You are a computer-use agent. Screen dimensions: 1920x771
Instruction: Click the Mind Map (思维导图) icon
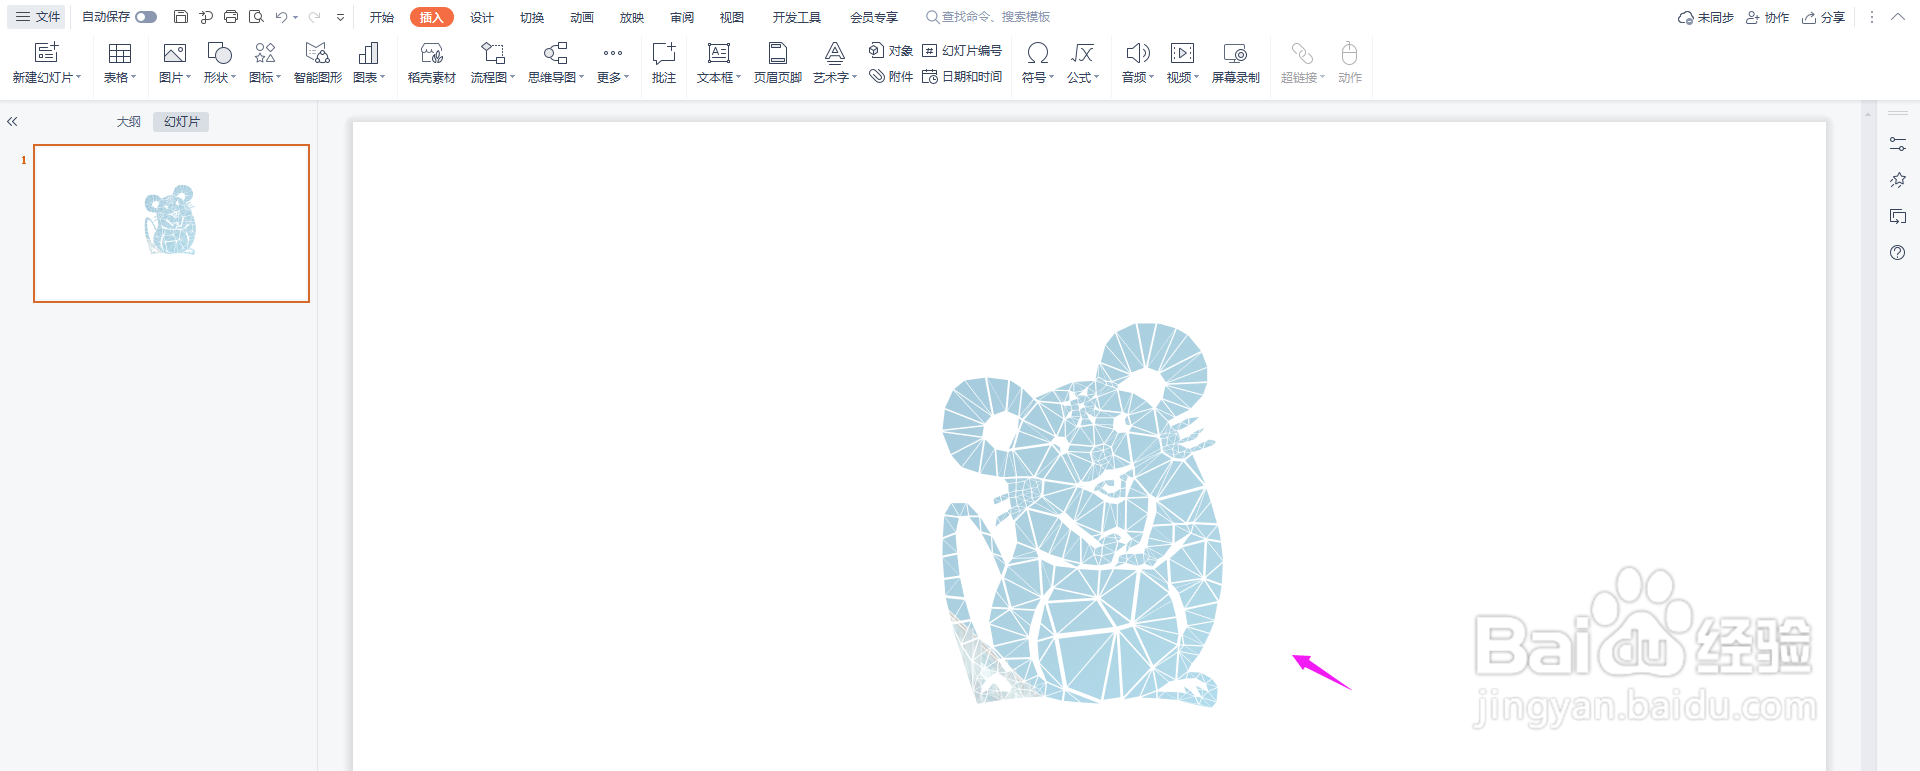(555, 53)
